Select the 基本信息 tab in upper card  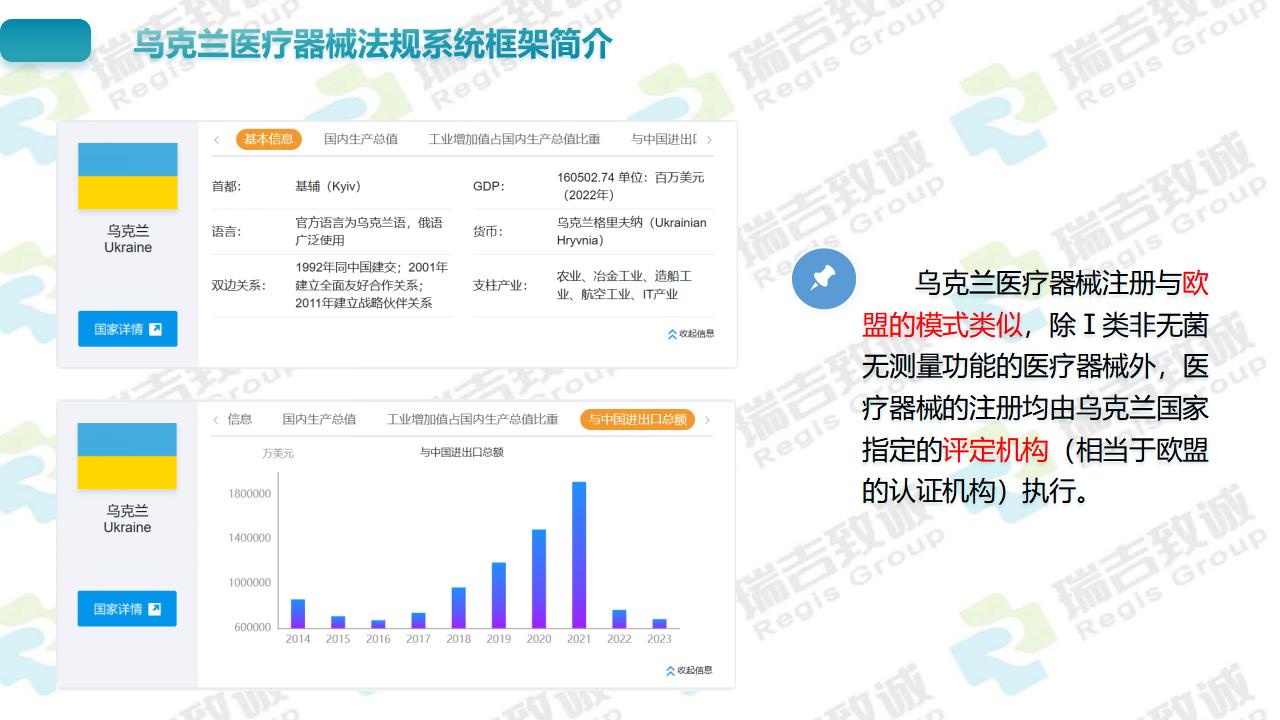(269, 139)
